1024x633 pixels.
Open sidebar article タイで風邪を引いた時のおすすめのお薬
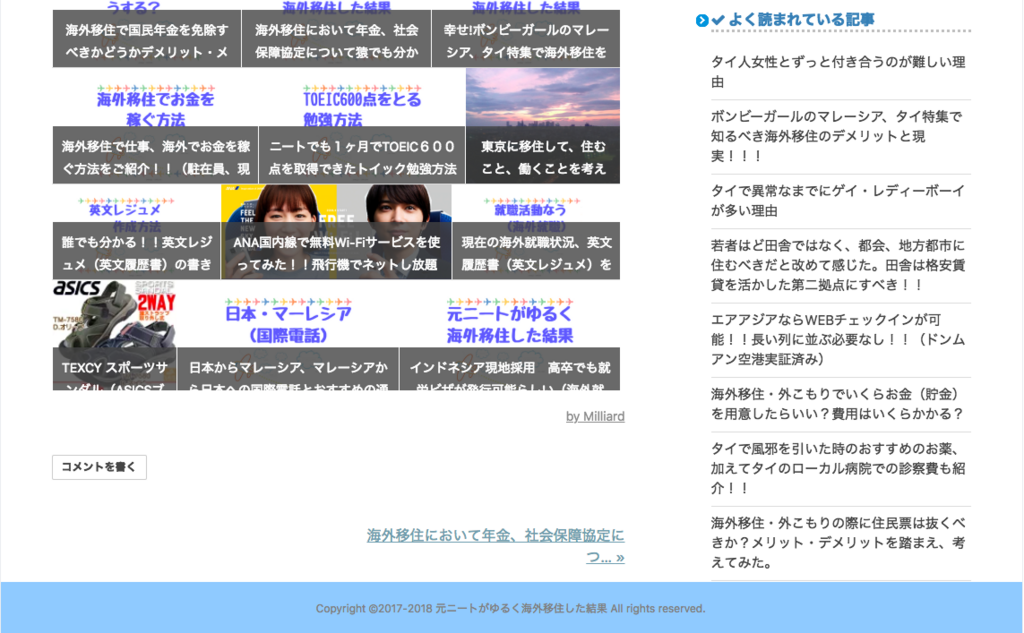click(838, 468)
